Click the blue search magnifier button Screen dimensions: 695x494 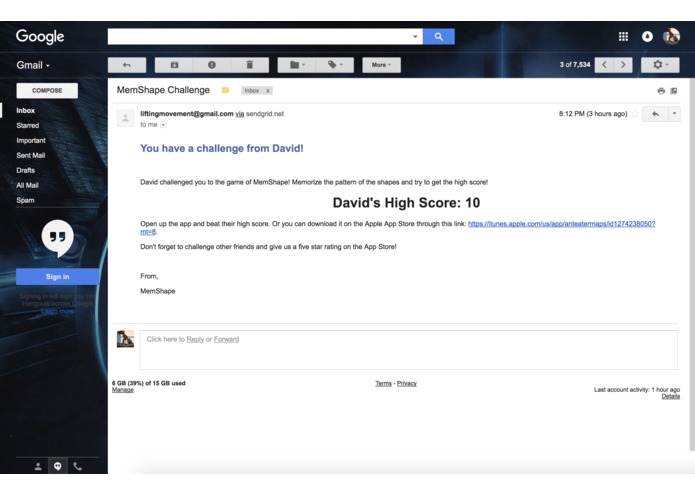click(x=438, y=37)
